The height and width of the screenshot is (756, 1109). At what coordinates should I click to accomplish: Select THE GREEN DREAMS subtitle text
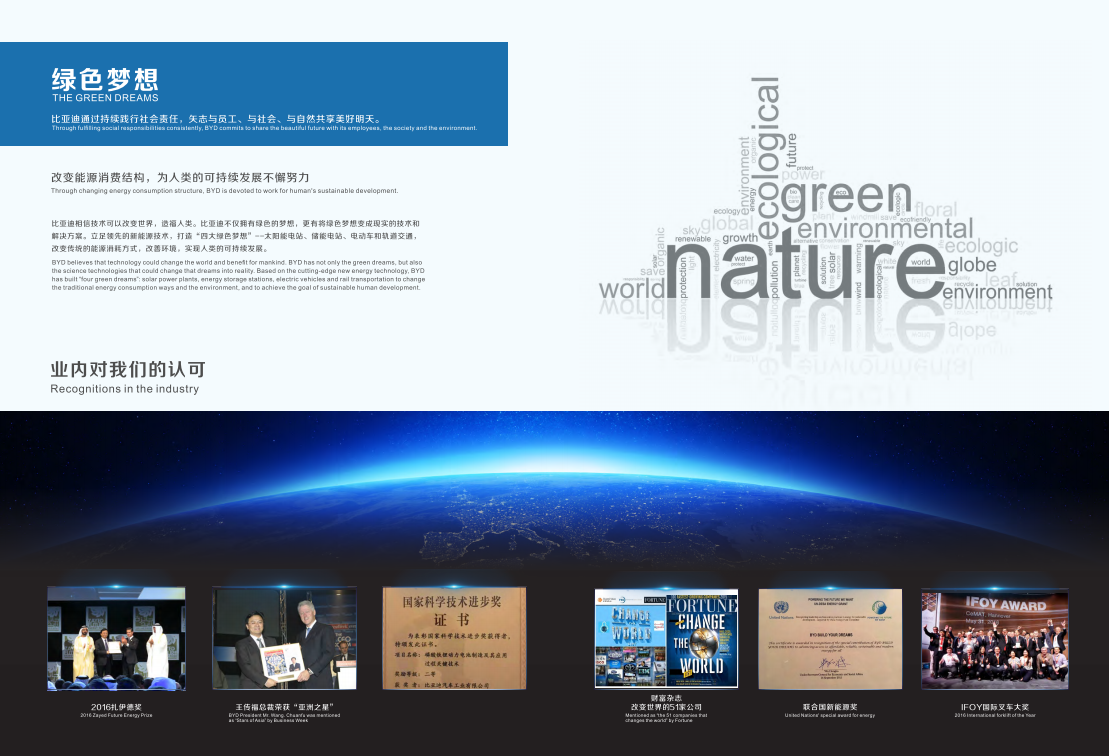point(105,98)
